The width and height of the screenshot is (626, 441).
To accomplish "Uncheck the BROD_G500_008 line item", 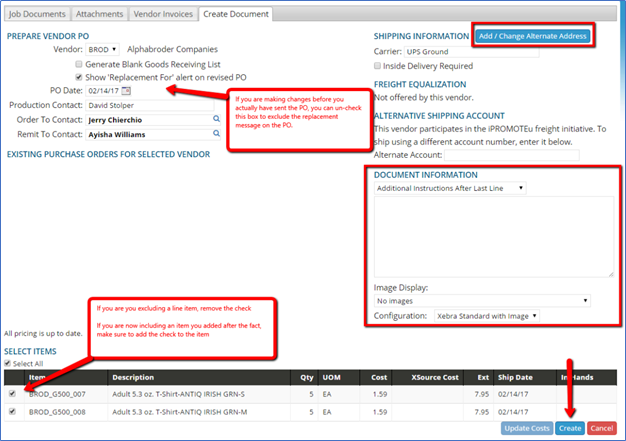I will [12, 411].
